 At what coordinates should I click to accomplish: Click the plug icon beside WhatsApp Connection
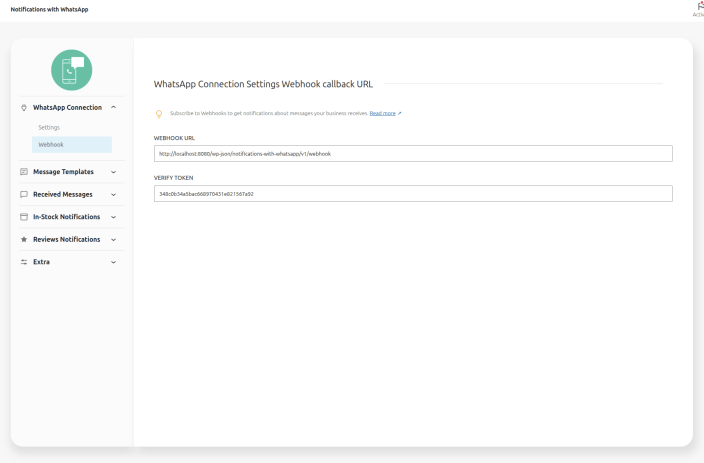tap(24, 107)
